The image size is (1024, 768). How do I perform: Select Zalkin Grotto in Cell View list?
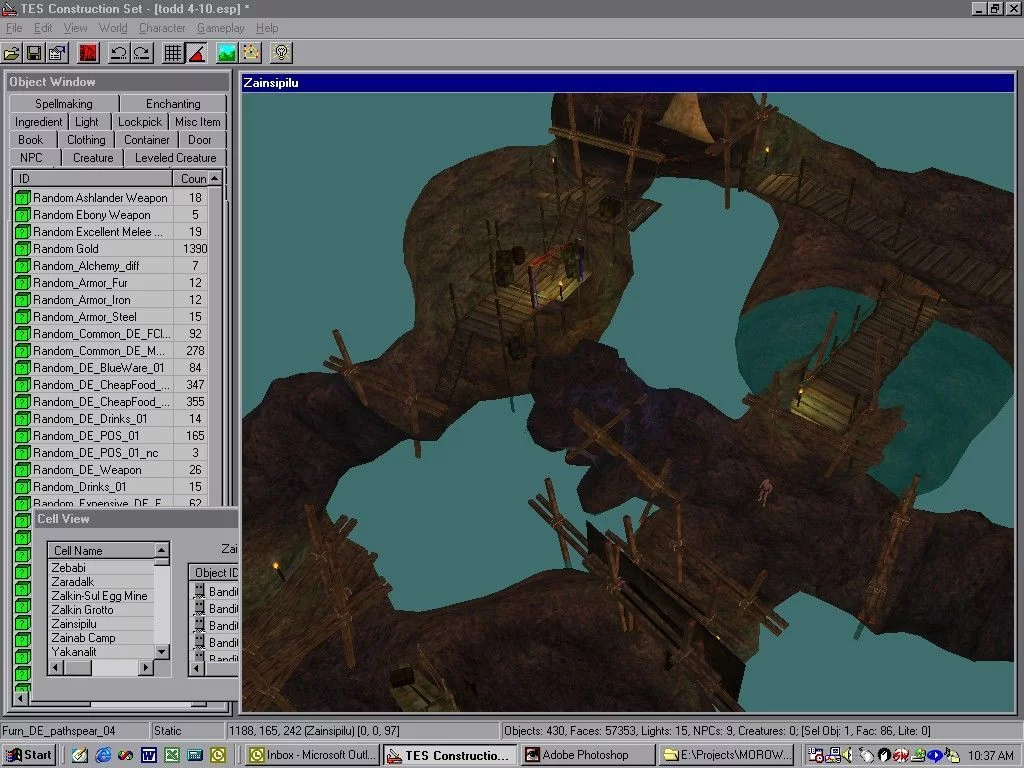point(82,610)
